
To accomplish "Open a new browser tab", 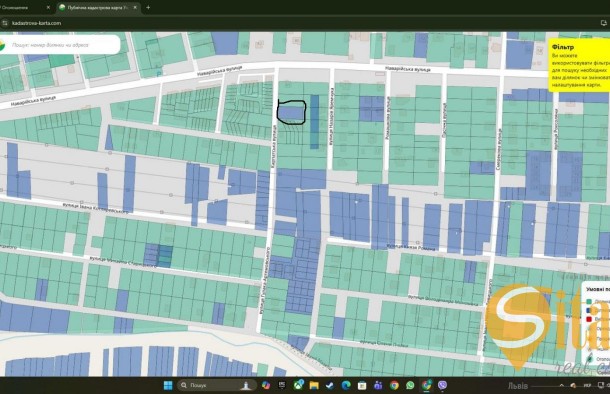I will tap(148, 7).
